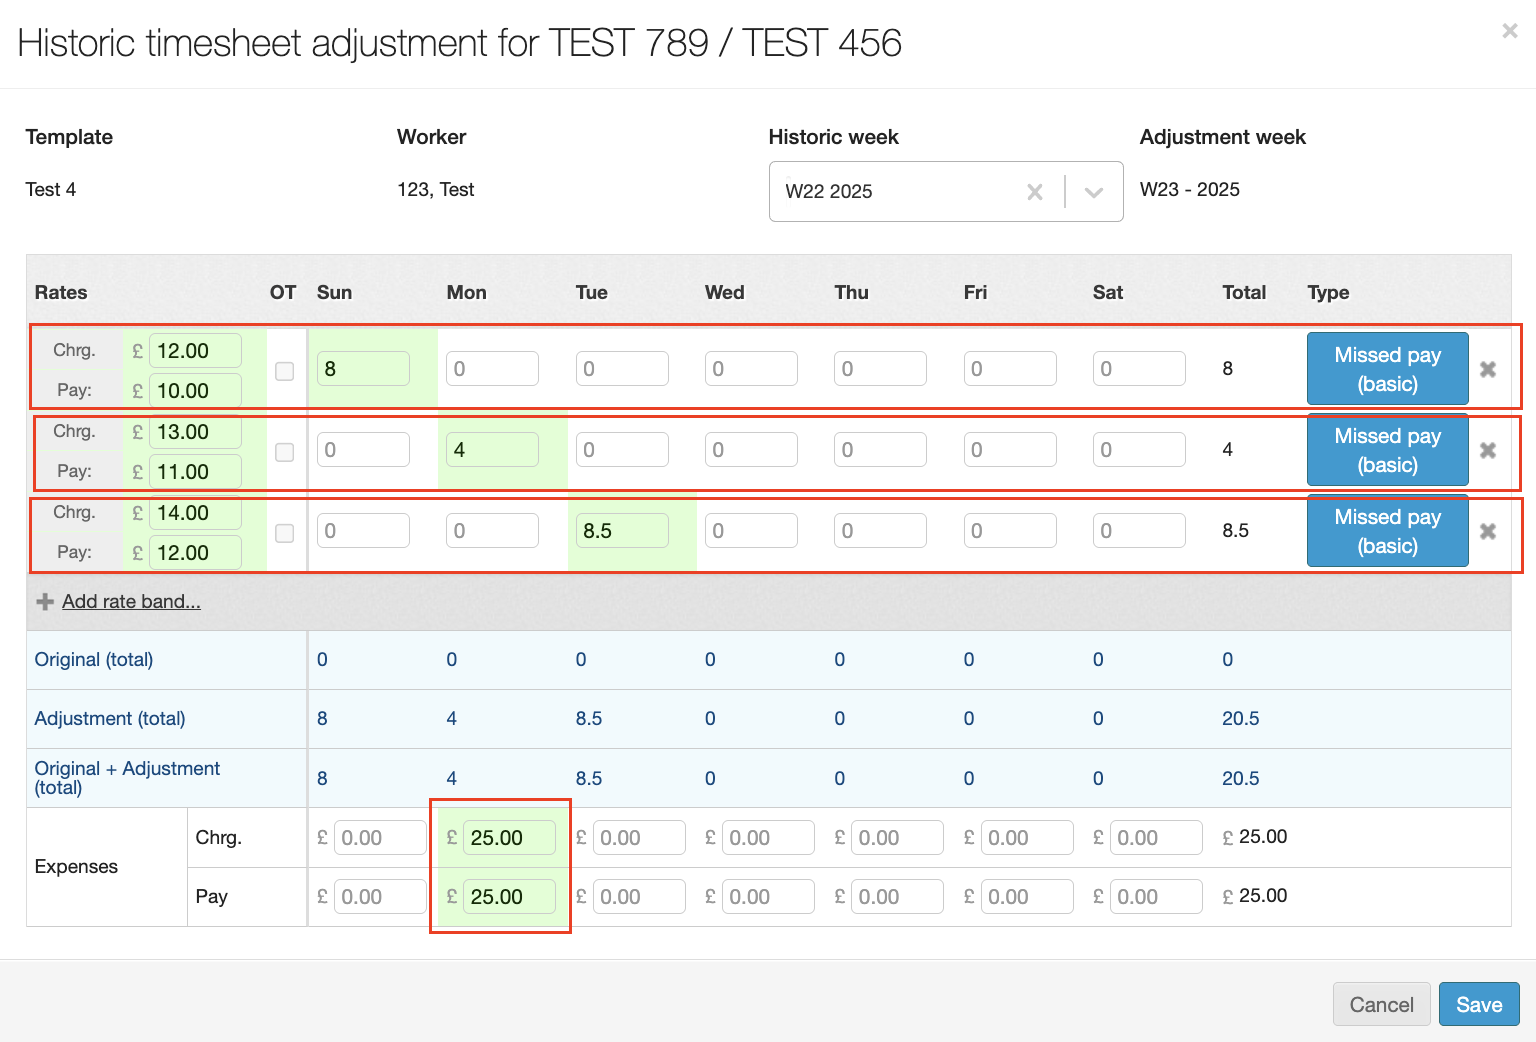The height and width of the screenshot is (1042, 1536).
Task: Open type selector for third rate band
Action: [1387, 531]
